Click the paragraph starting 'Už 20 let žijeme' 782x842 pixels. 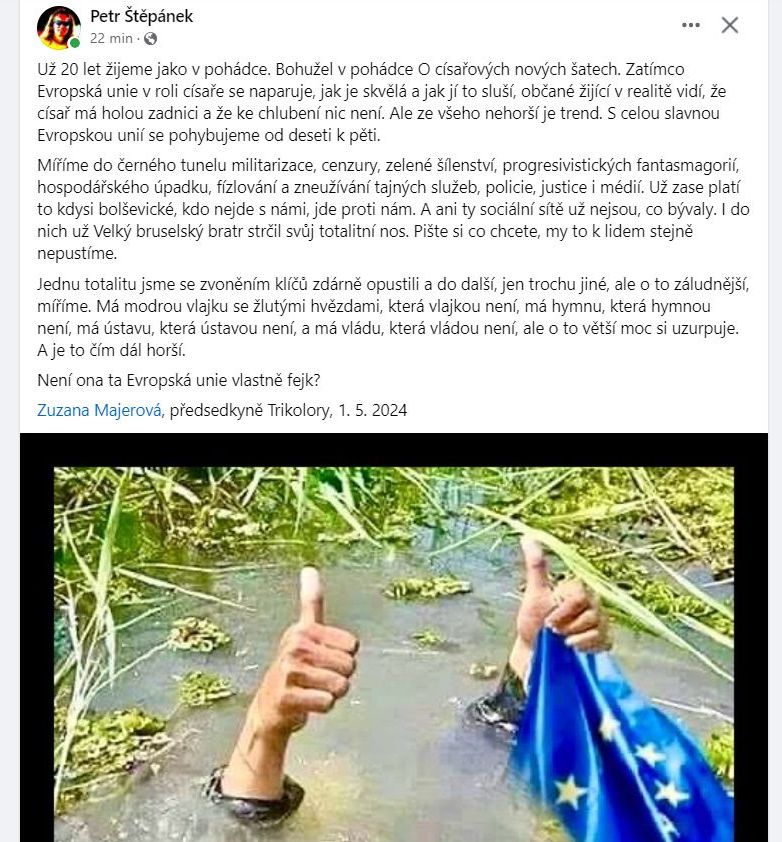[x=381, y=102]
